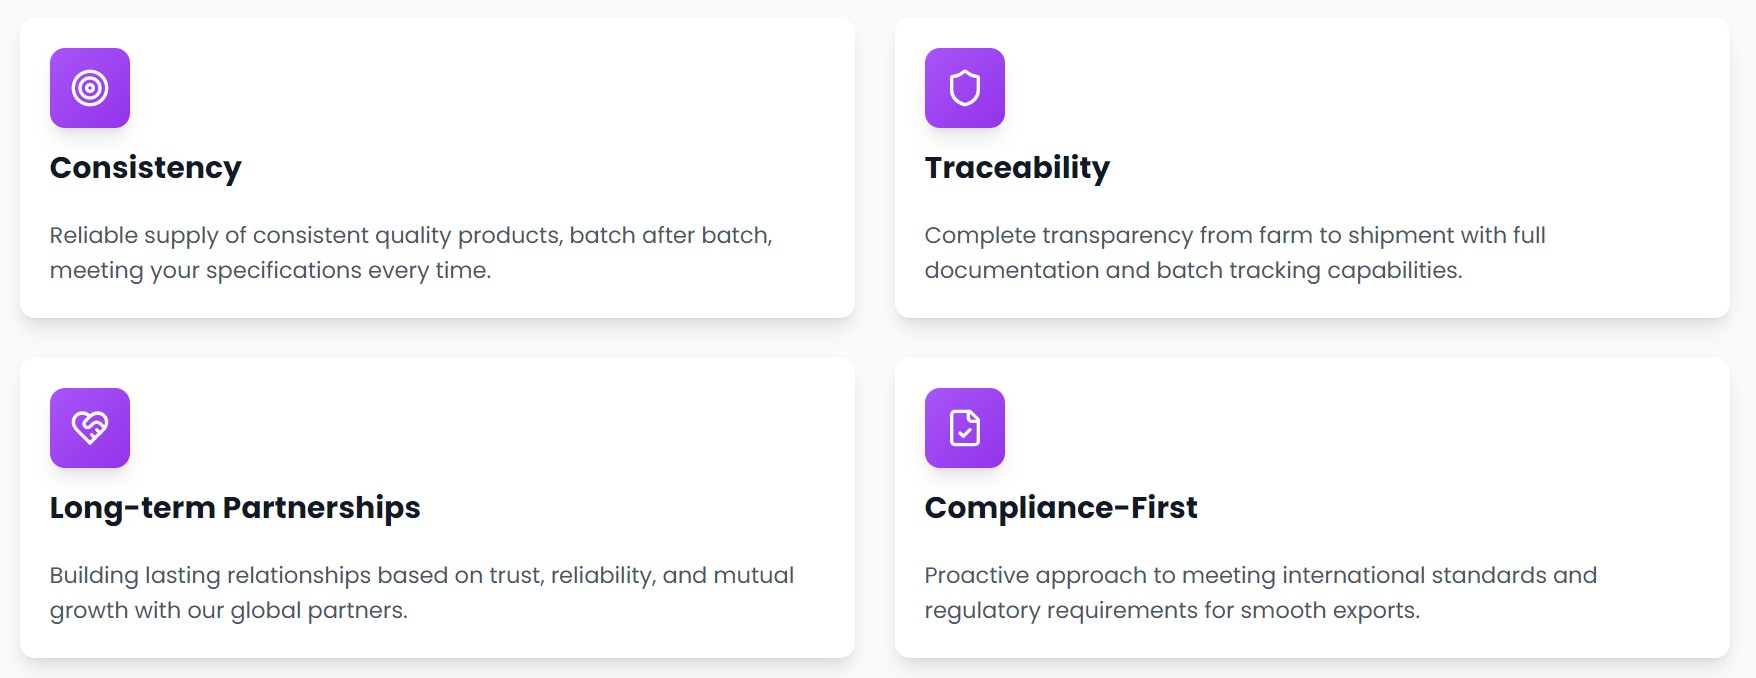The height and width of the screenshot is (678, 1756).
Task: Click the line starting "Building lasting relationships"
Action: 422,575
